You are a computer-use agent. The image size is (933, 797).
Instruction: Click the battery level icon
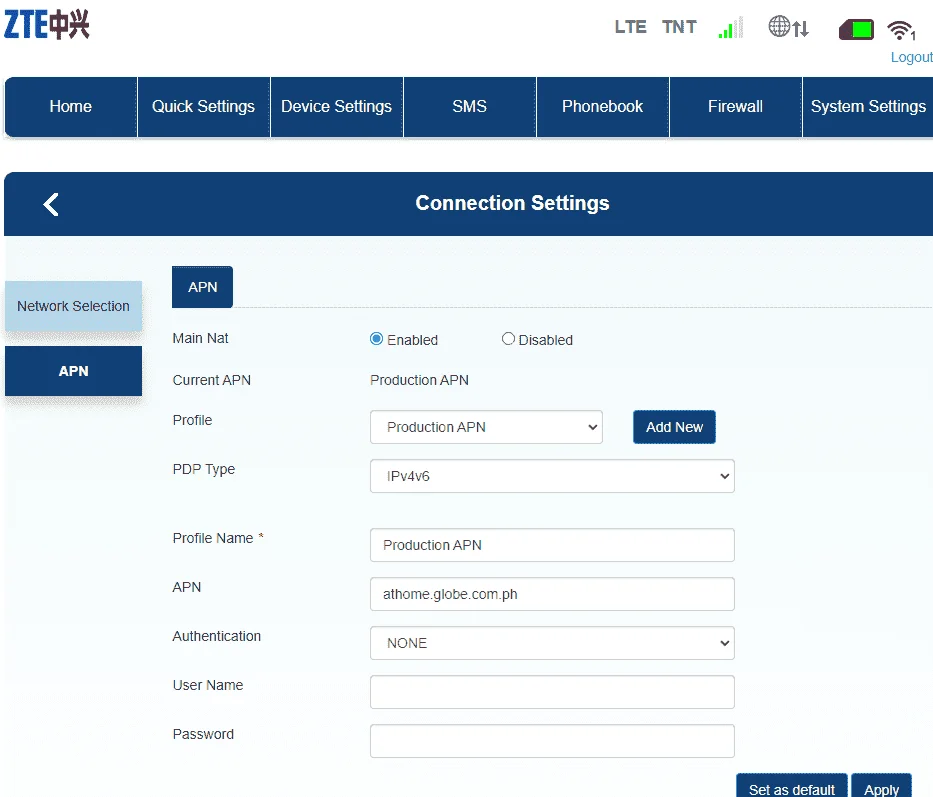[856, 29]
